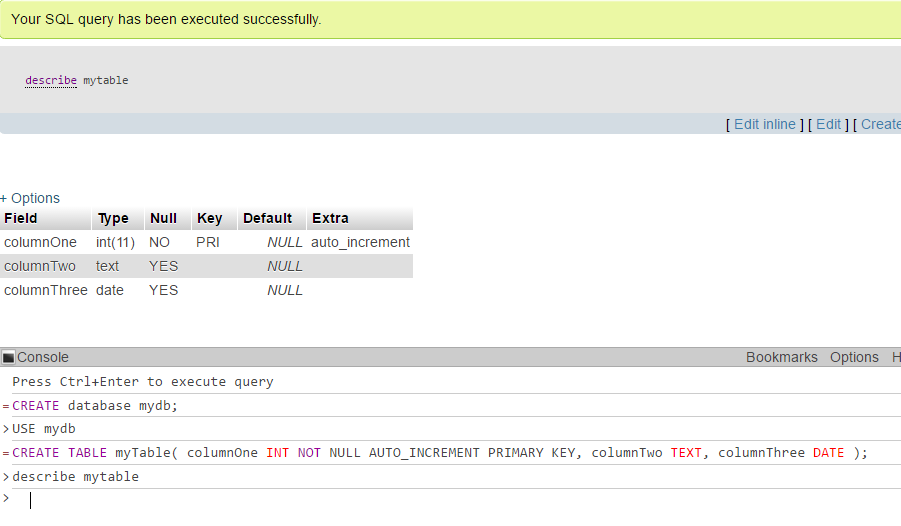Click the success message banner text

[x=166, y=20]
